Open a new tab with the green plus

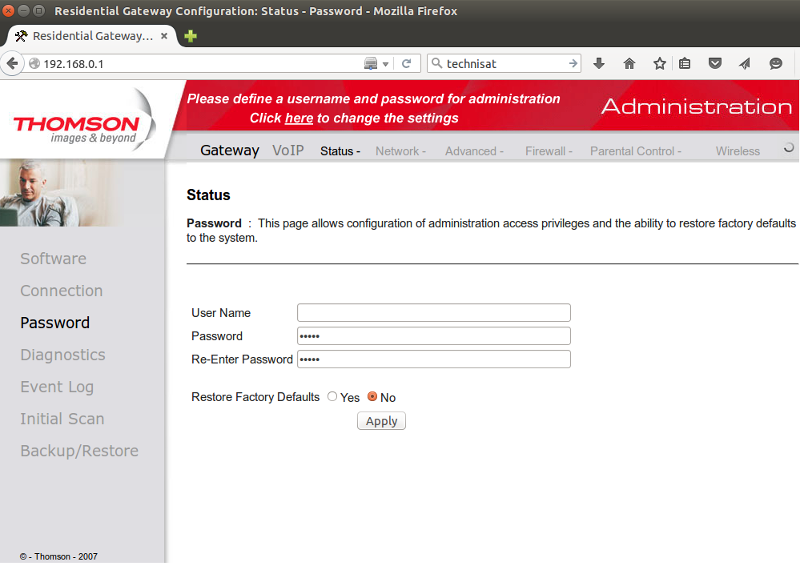tap(190, 36)
